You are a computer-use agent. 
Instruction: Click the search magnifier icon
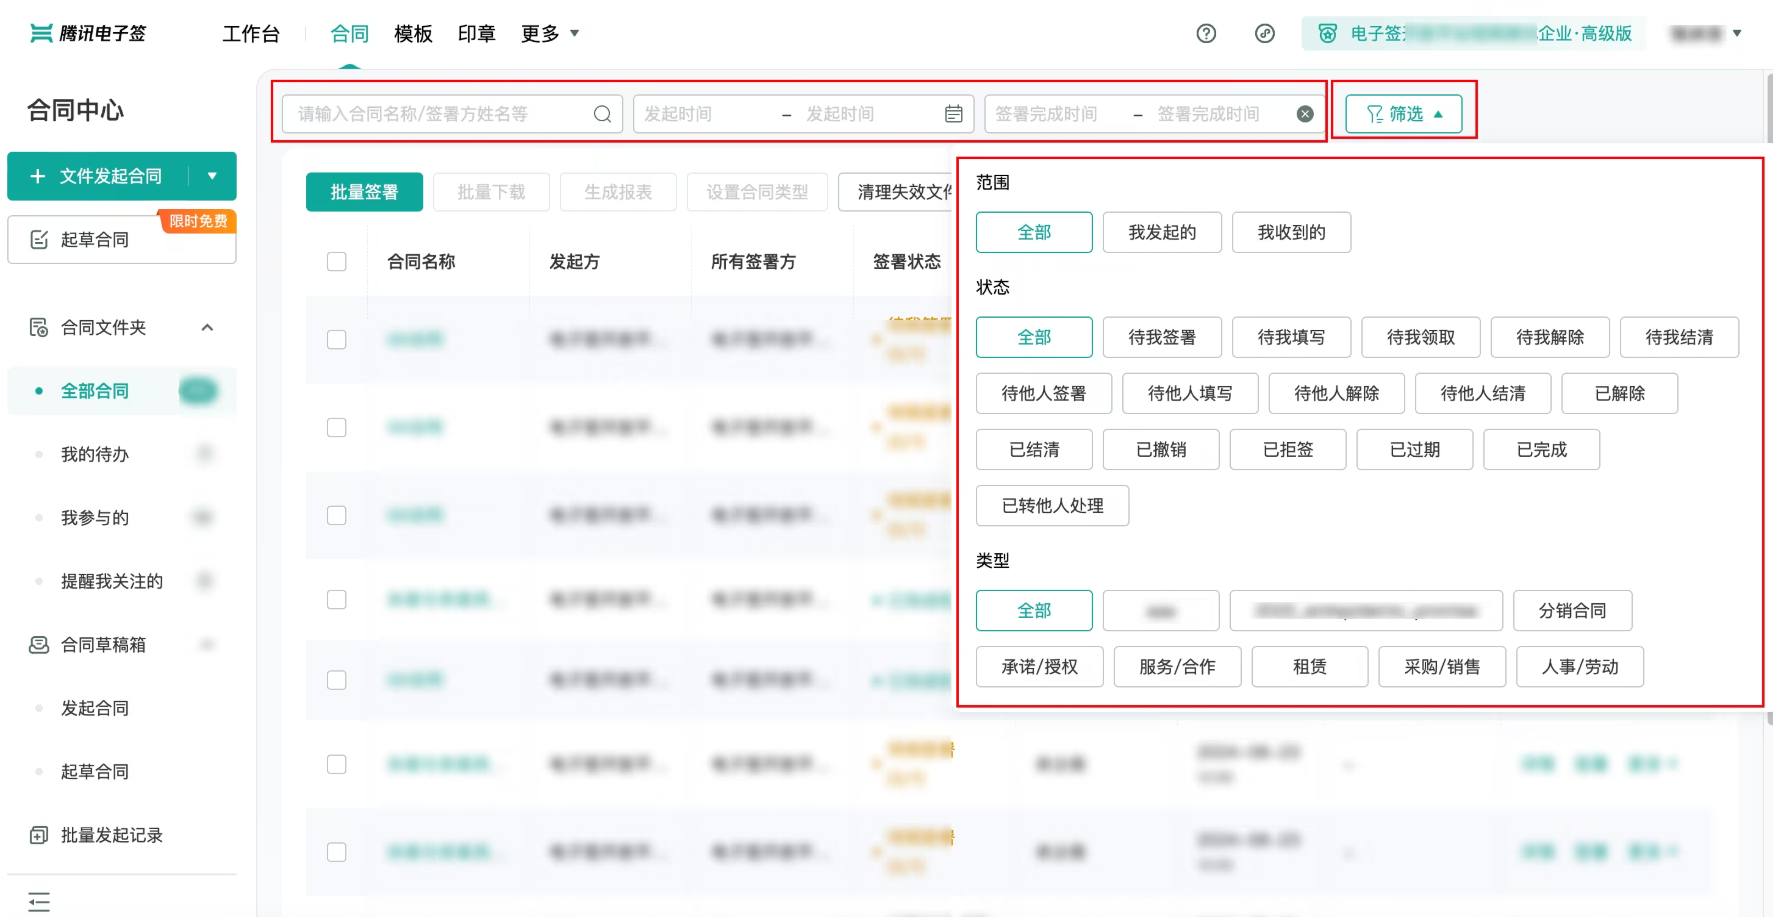coord(602,114)
